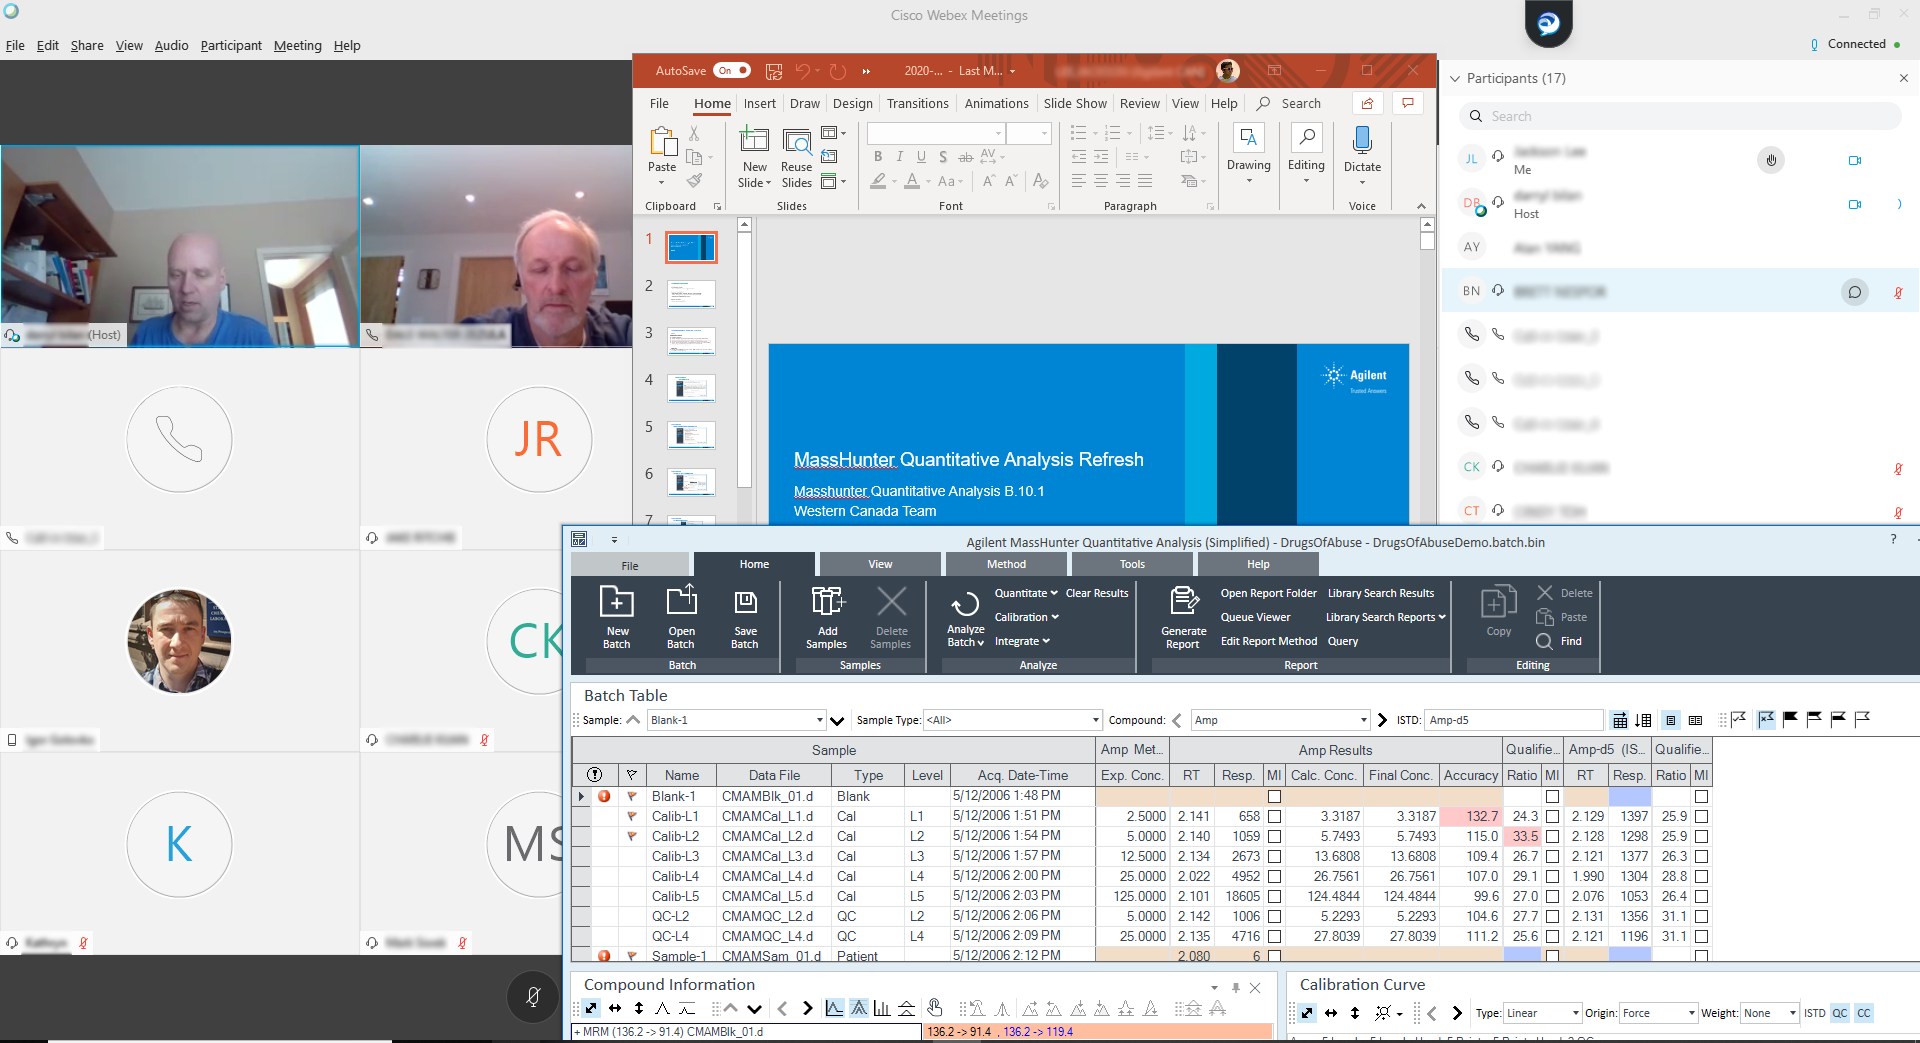Click Search field in Participants panel
The height and width of the screenshot is (1043, 1920).
(1680, 116)
